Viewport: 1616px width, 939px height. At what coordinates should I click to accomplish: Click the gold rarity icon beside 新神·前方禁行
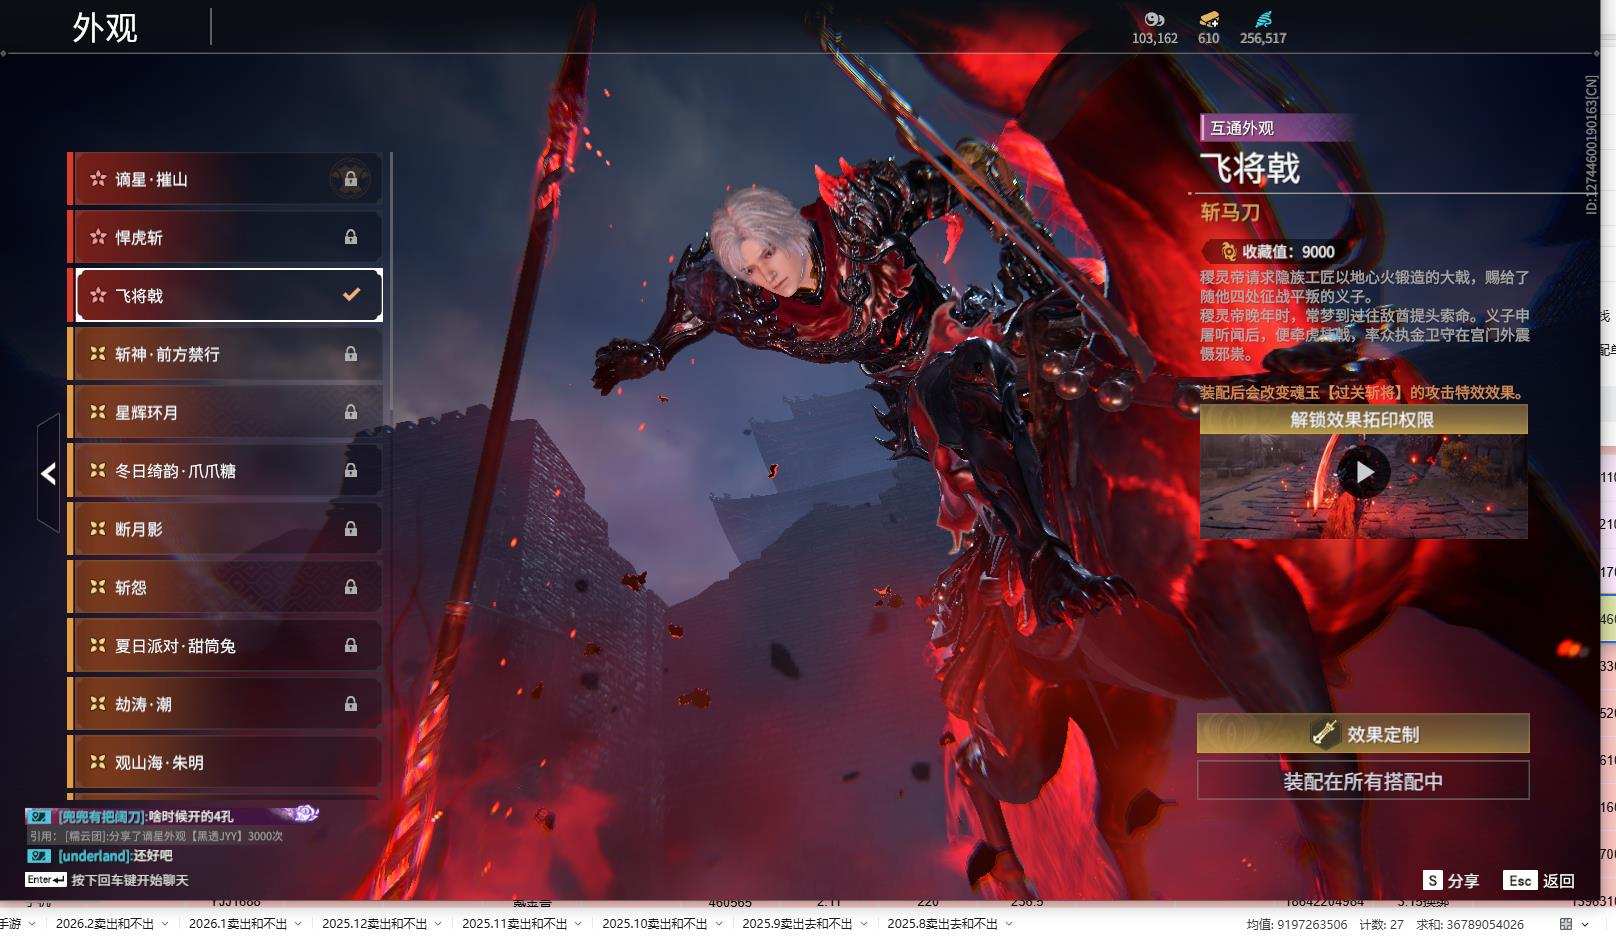point(98,354)
